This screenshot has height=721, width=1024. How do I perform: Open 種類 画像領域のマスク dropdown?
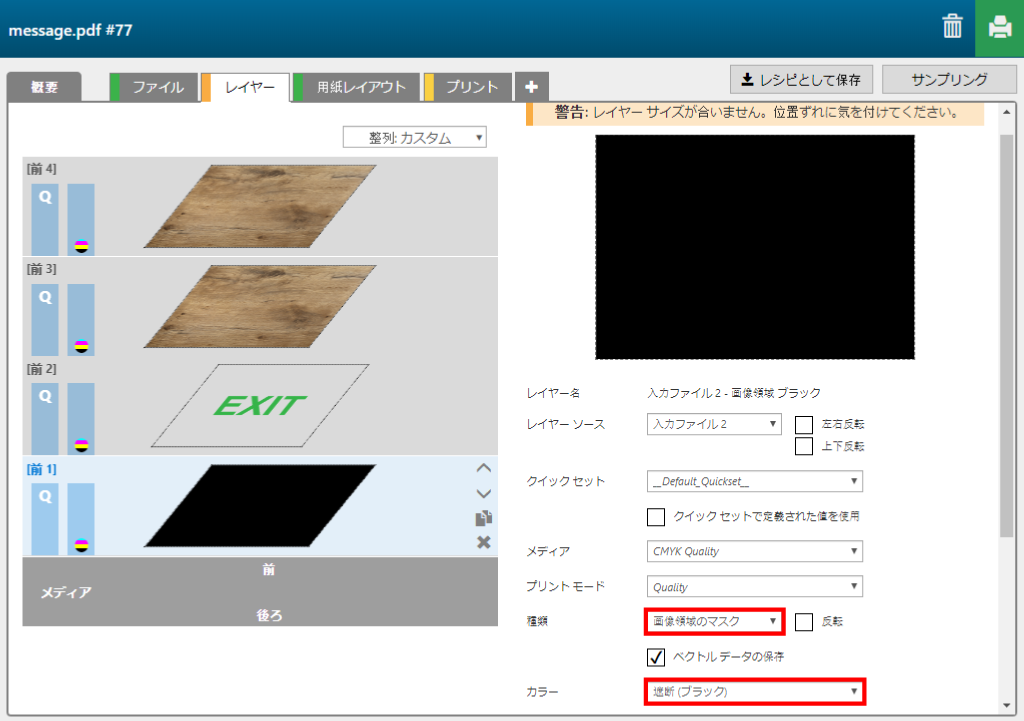(714, 621)
